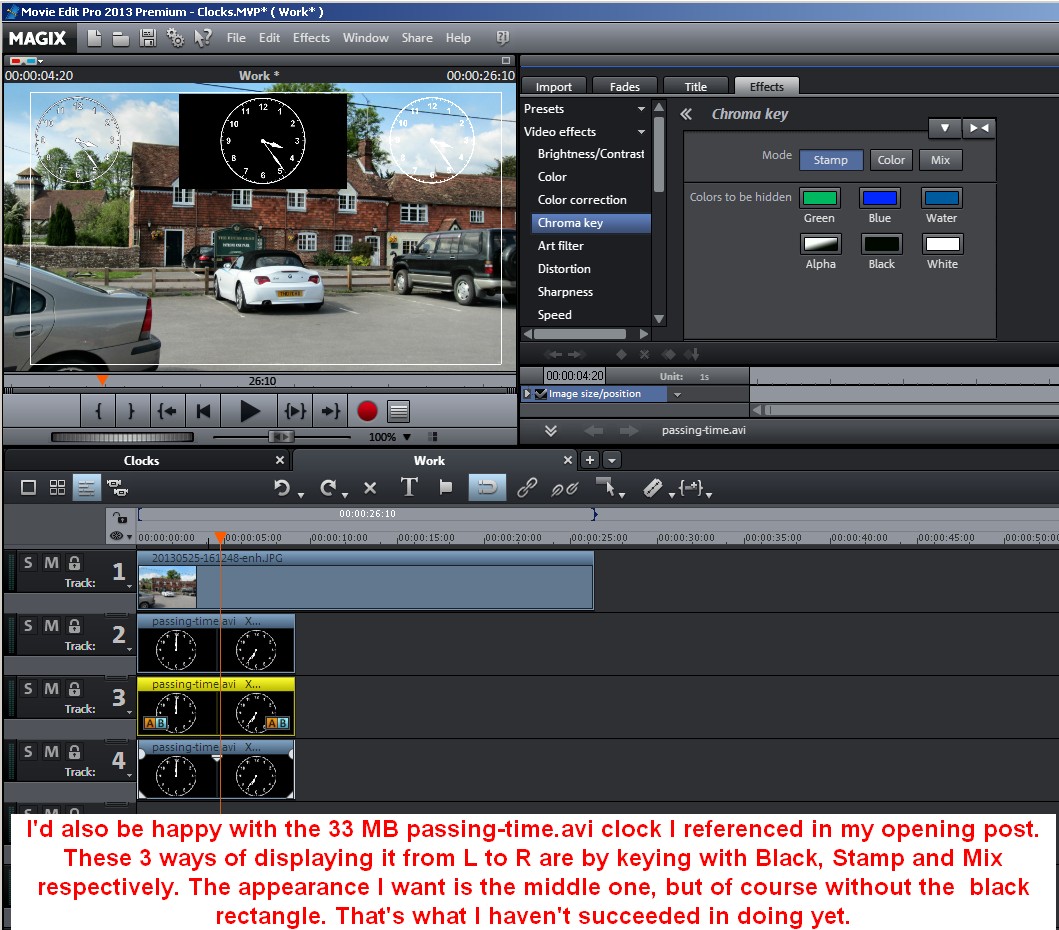Jump to range end button
This screenshot has height=930, width=1059.
pyautogui.click(x=330, y=411)
